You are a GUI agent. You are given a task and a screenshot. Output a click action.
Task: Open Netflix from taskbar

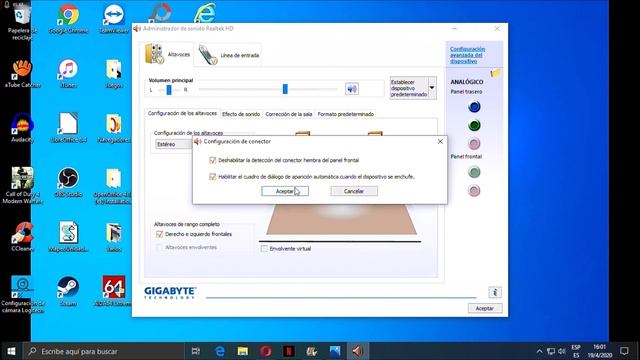[x=289, y=351]
